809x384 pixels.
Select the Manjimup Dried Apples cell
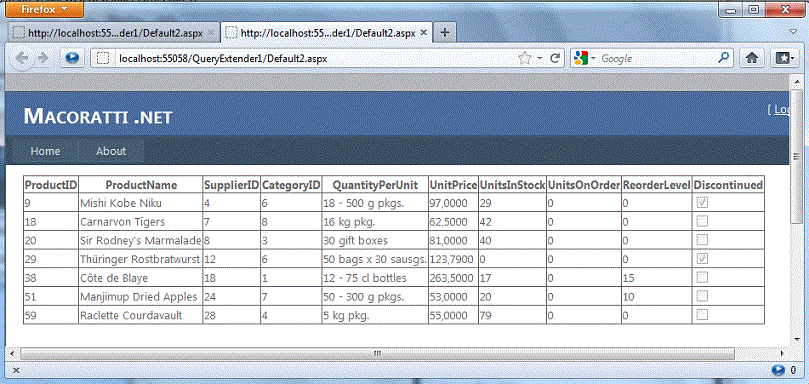click(141, 297)
